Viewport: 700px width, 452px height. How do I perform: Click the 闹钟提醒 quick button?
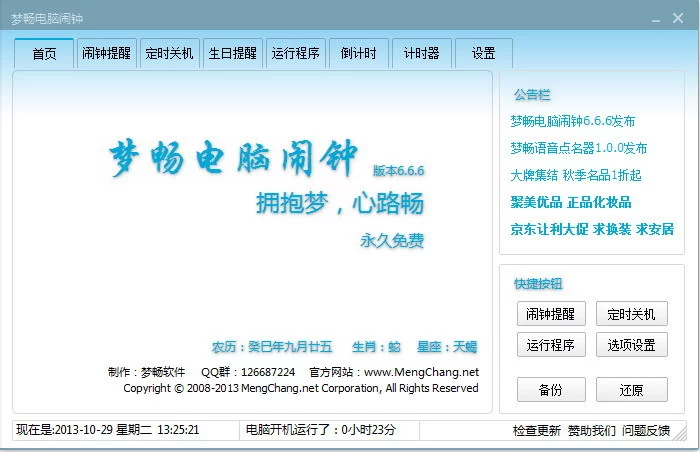click(551, 314)
